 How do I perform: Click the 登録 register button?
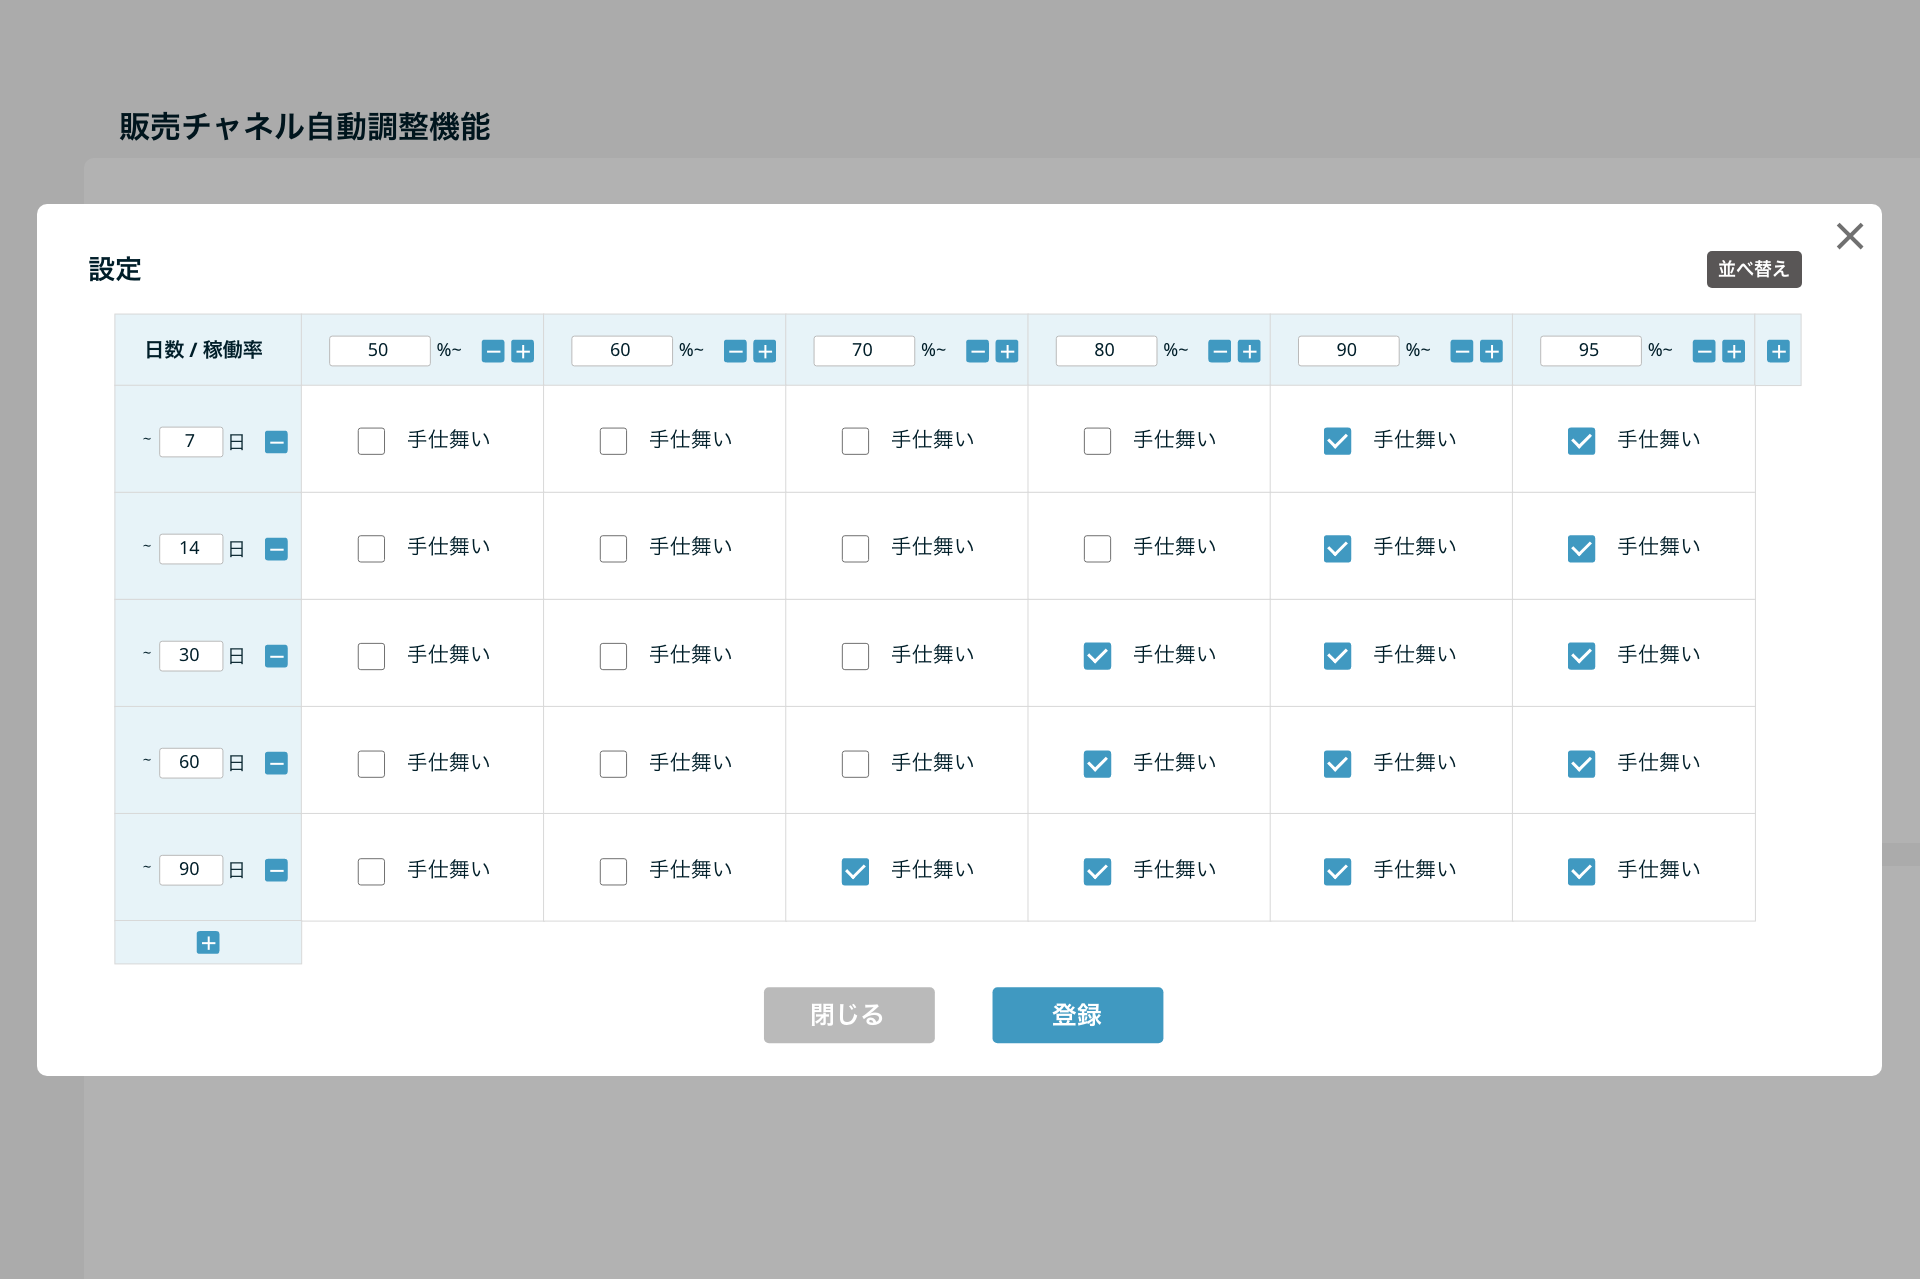click(x=1077, y=1015)
